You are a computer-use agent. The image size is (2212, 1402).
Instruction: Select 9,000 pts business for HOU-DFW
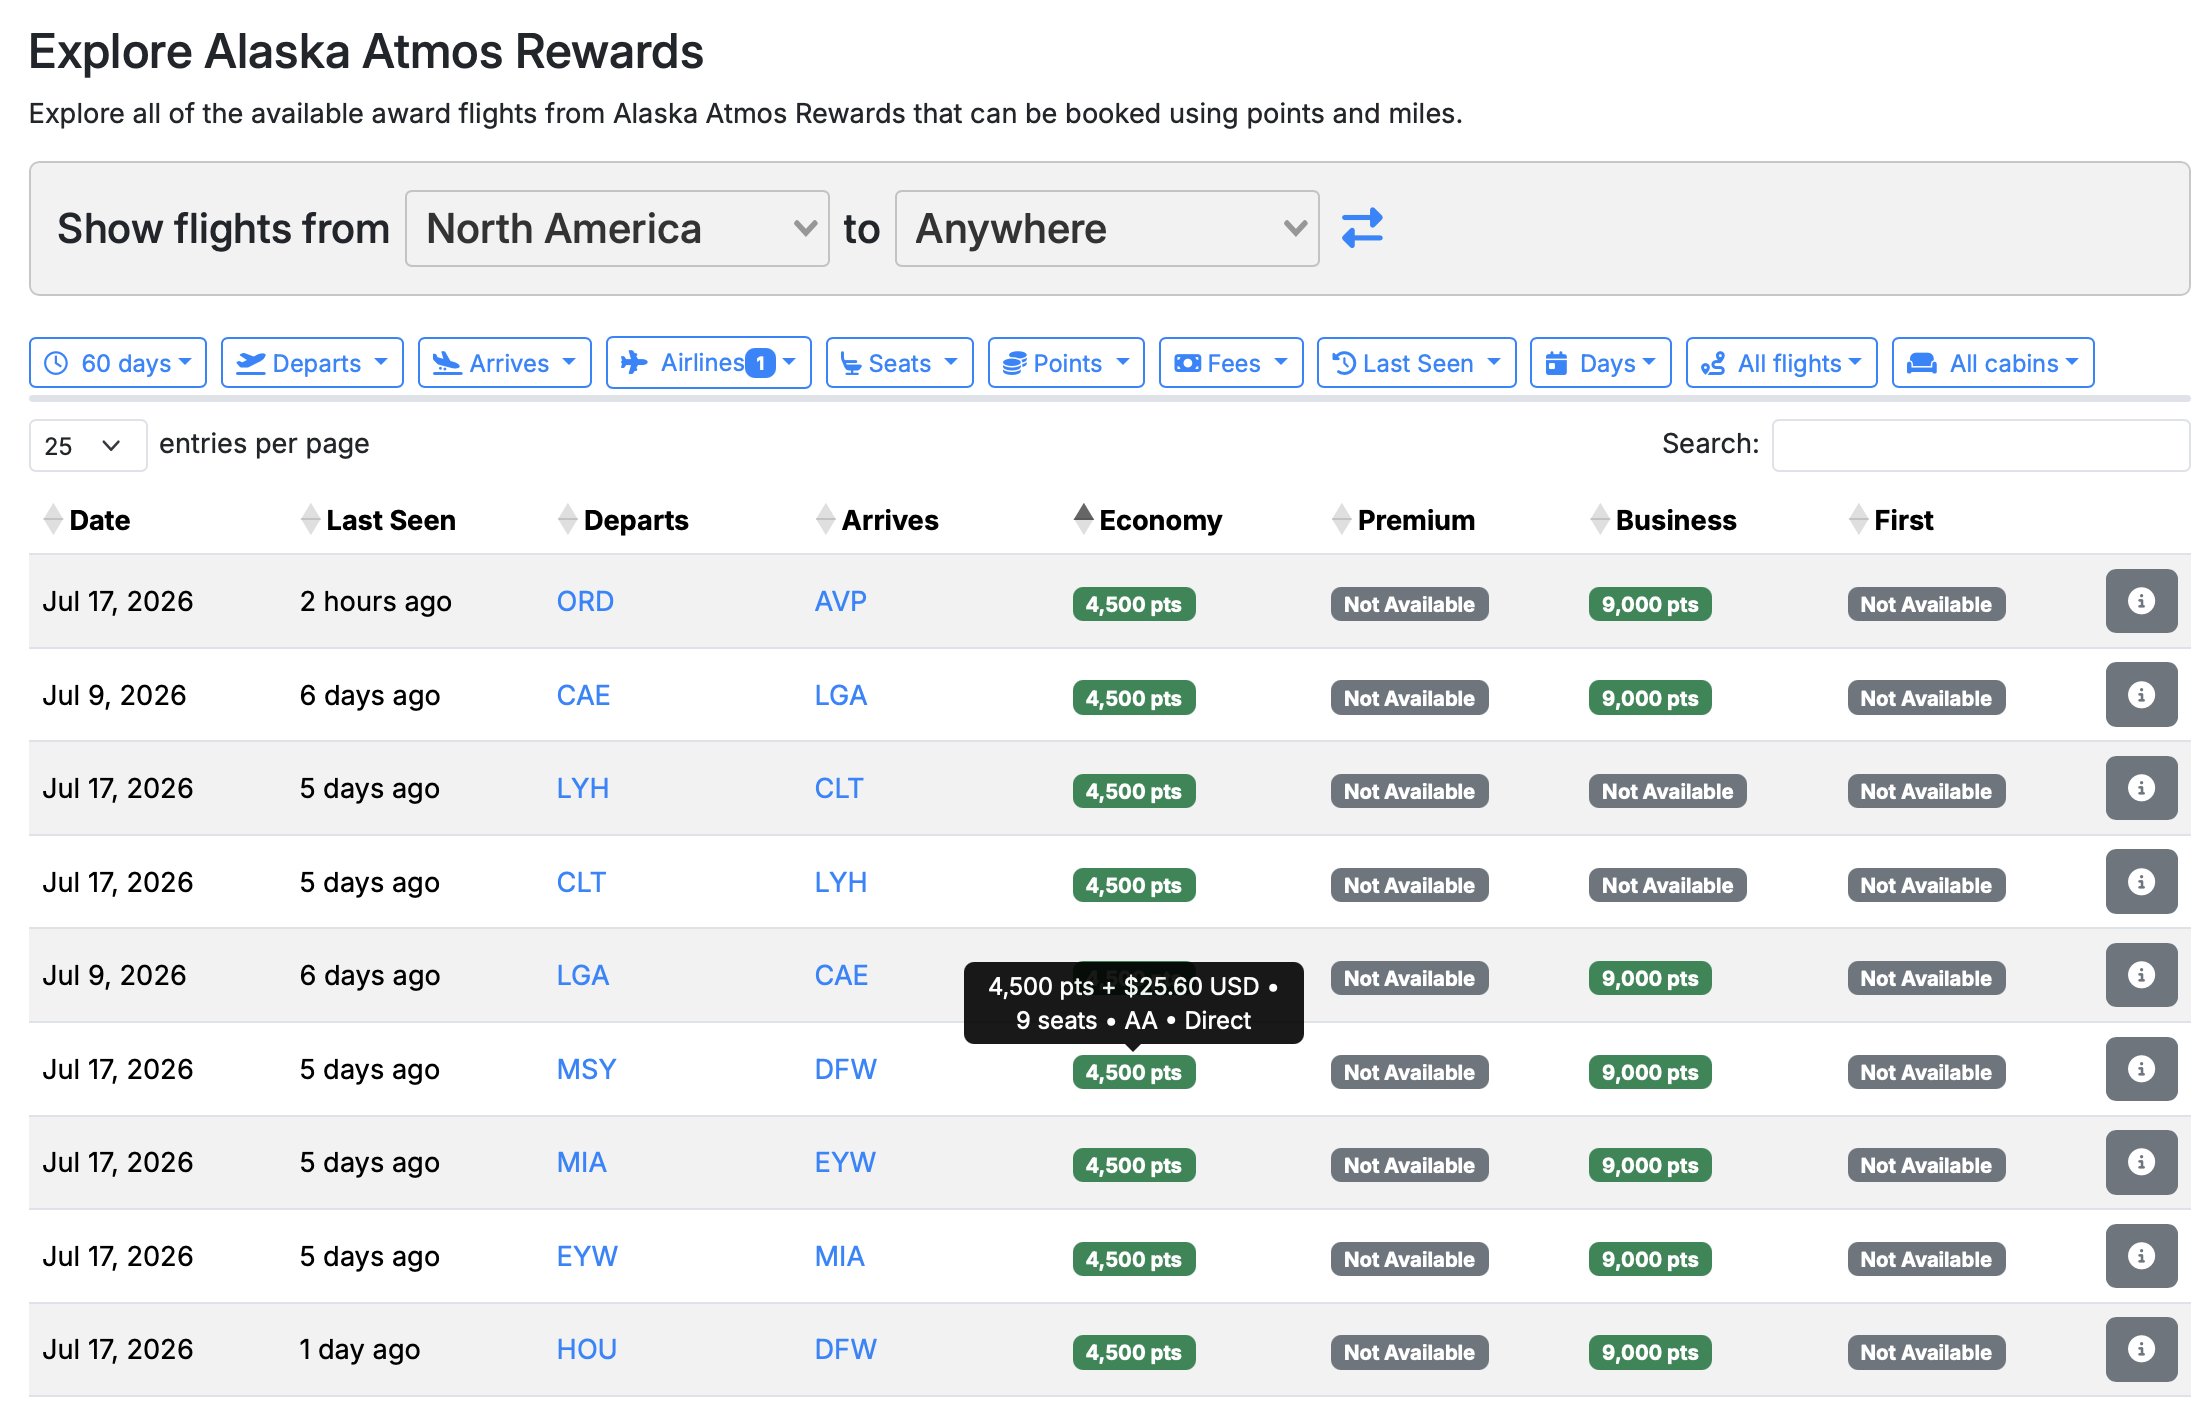pos(1650,1352)
